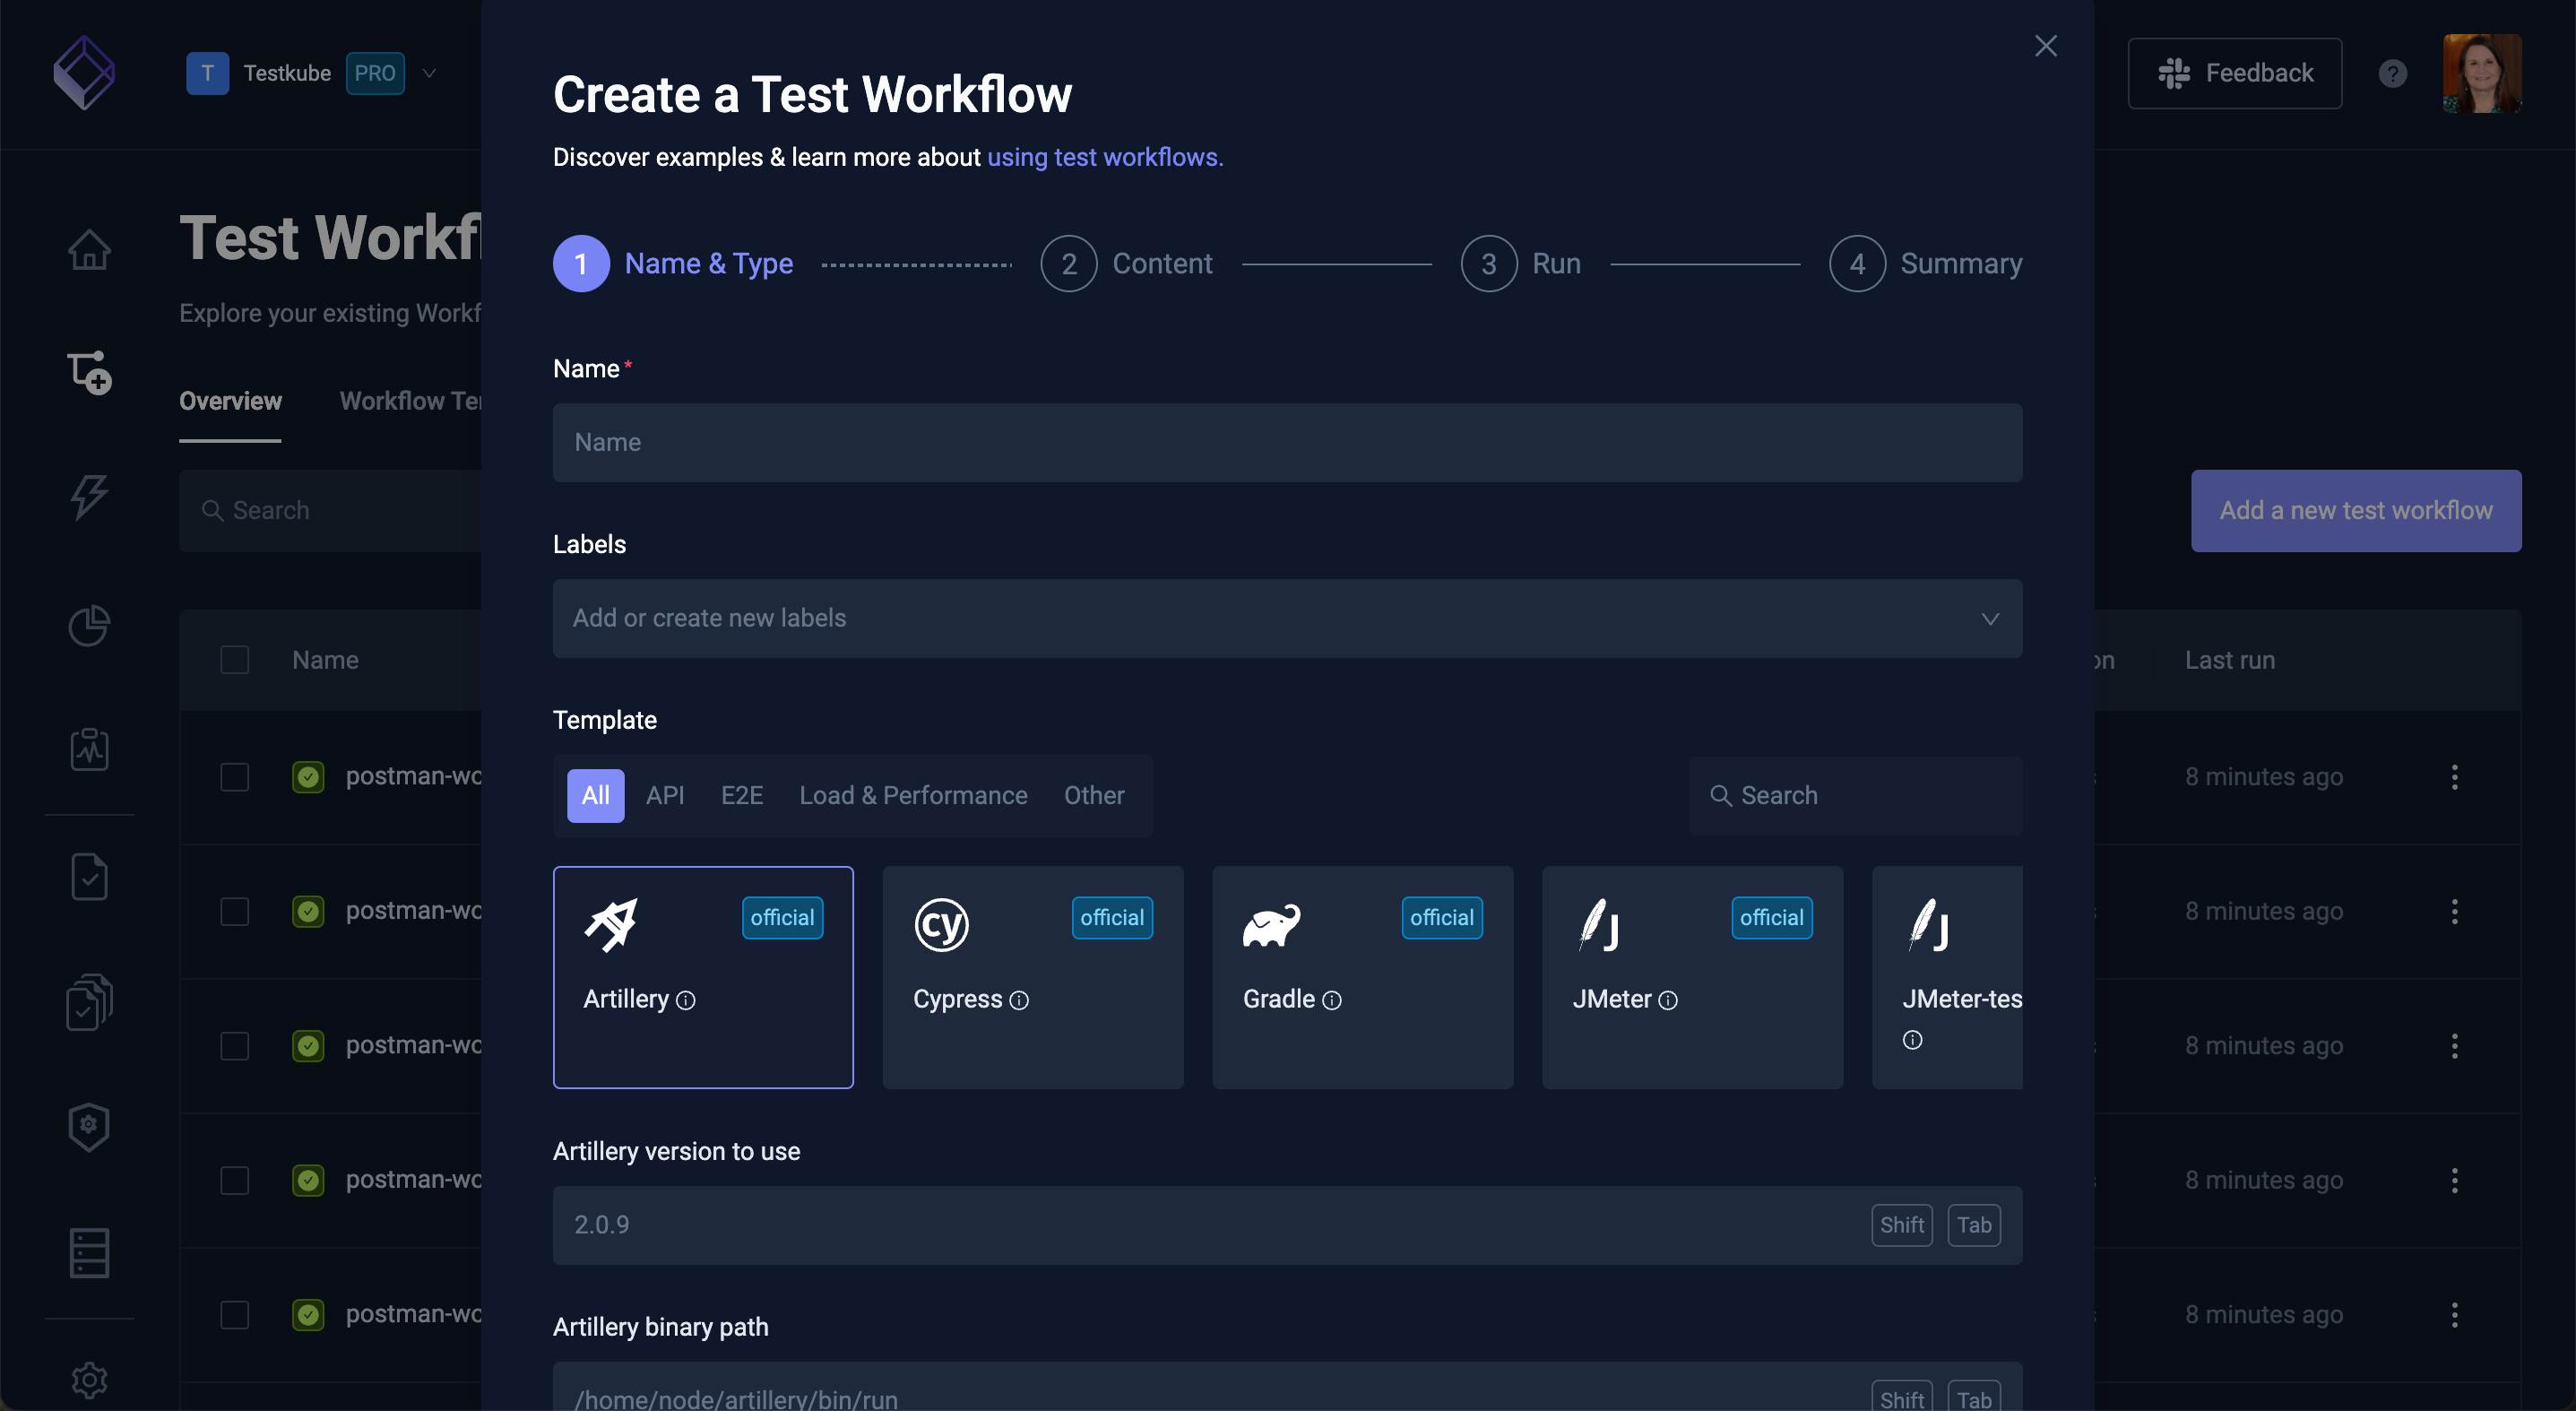
Task: Open options menu for third workflow row
Action: [2454, 1046]
